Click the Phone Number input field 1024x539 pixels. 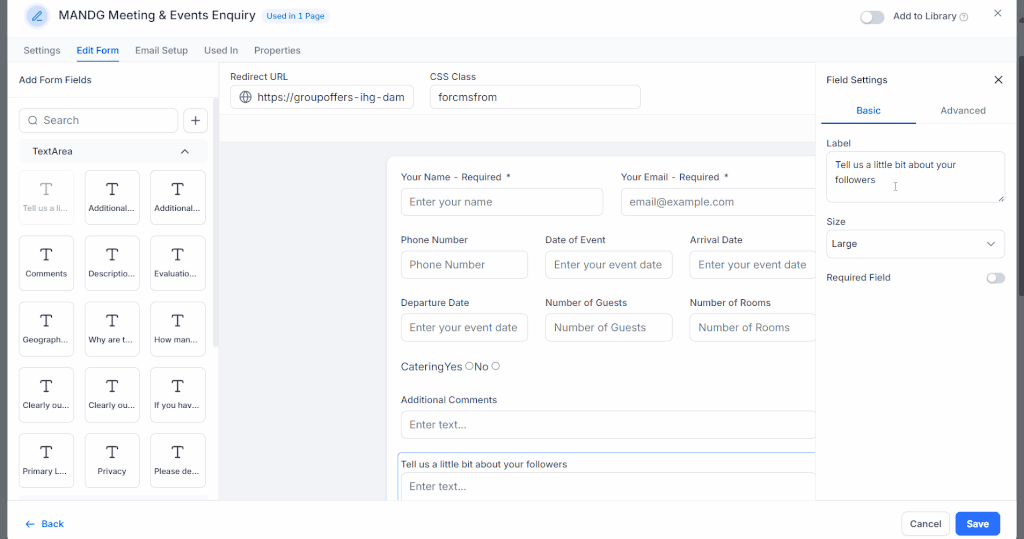click(464, 265)
